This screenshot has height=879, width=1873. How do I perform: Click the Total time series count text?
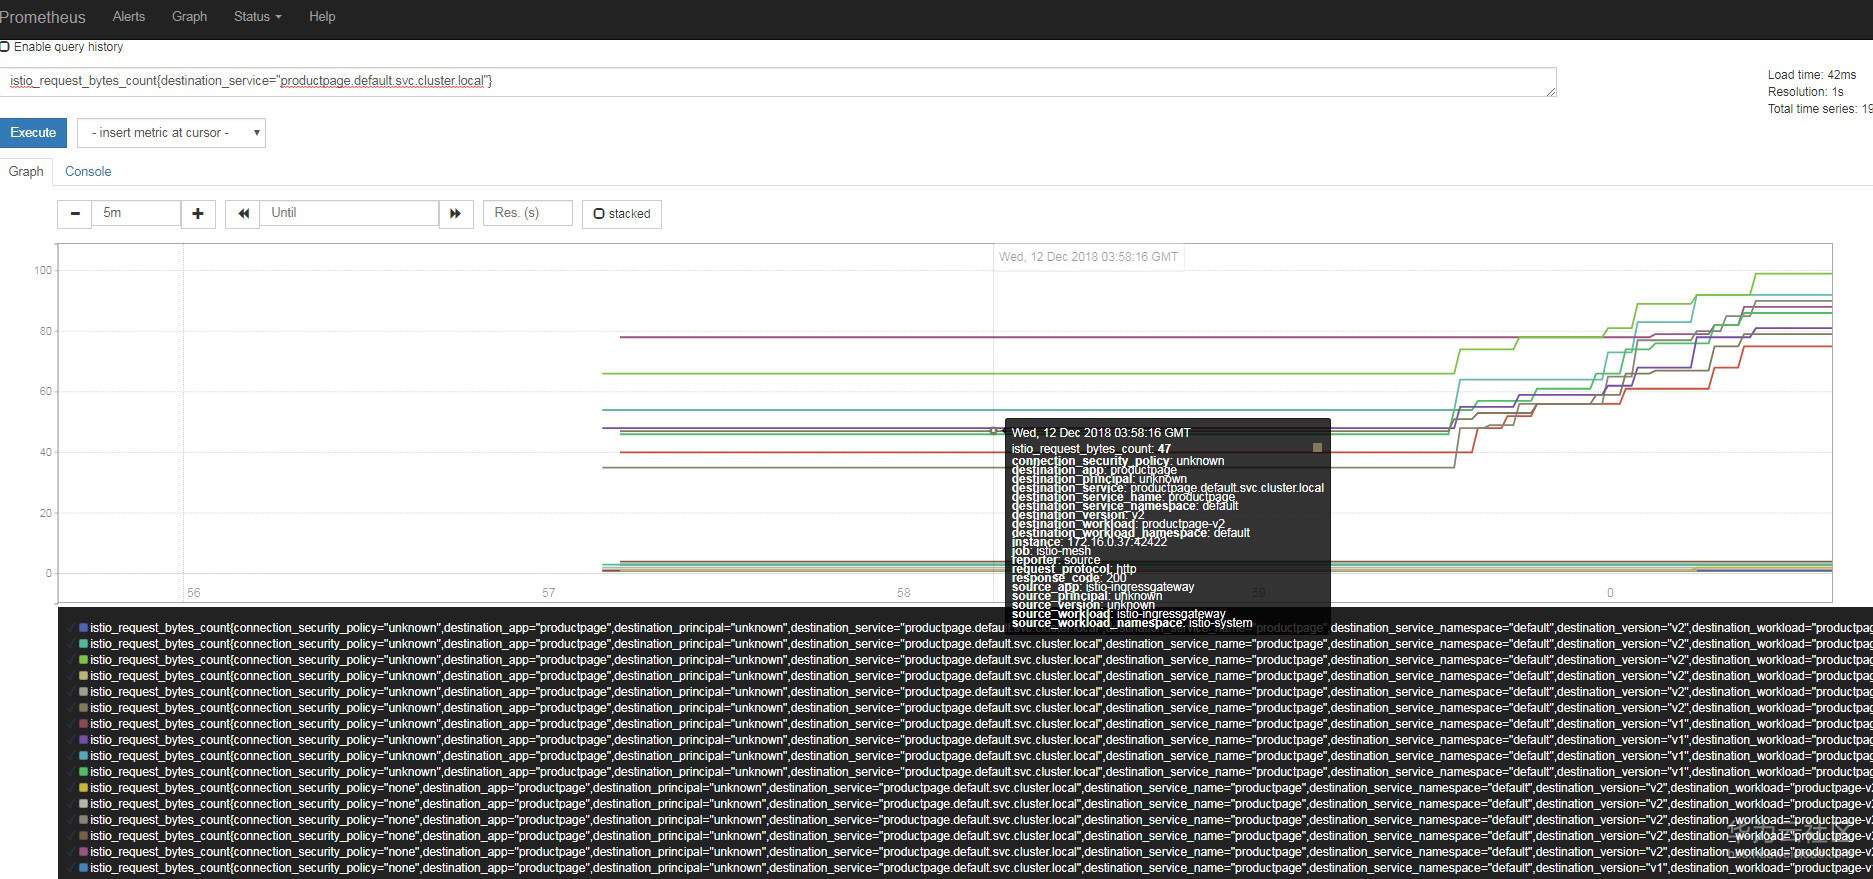pyautogui.click(x=1820, y=109)
